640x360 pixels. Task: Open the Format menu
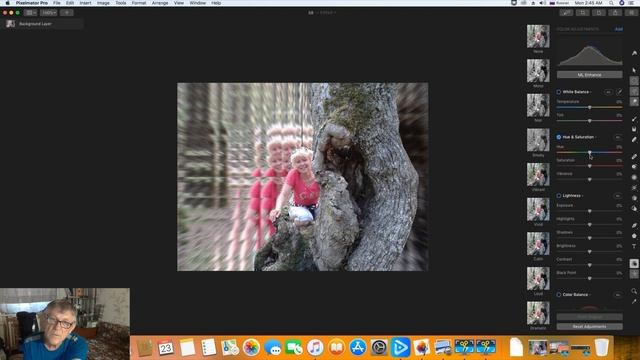(139, 3)
